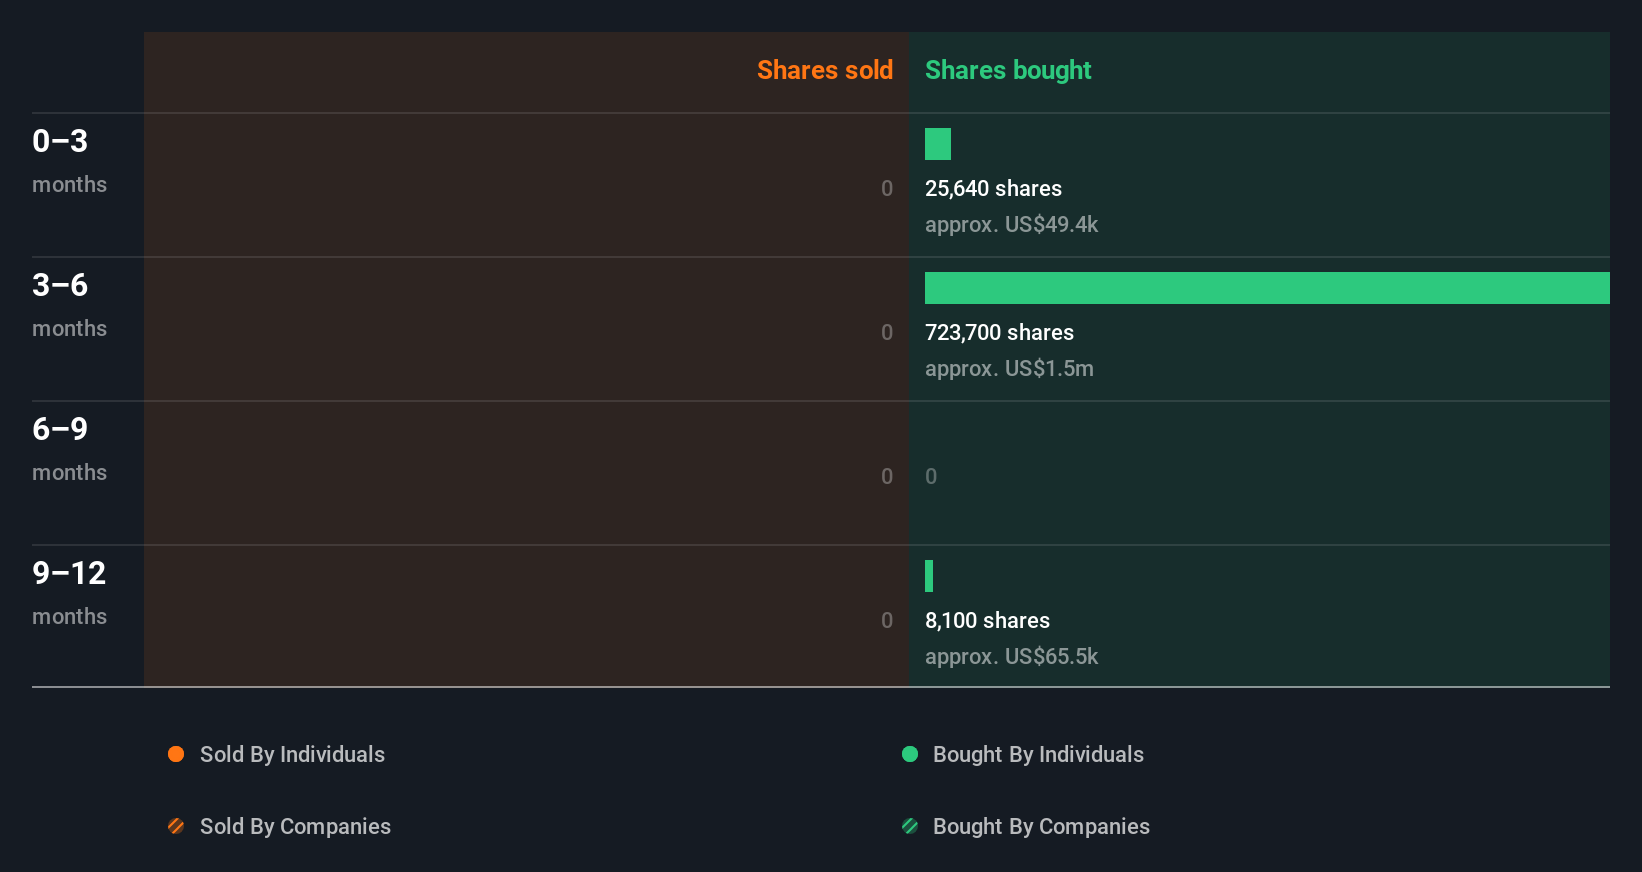This screenshot has width=1642, height=872.
Task: Click the 3–6 months row label
Action: tap(69, 305)
